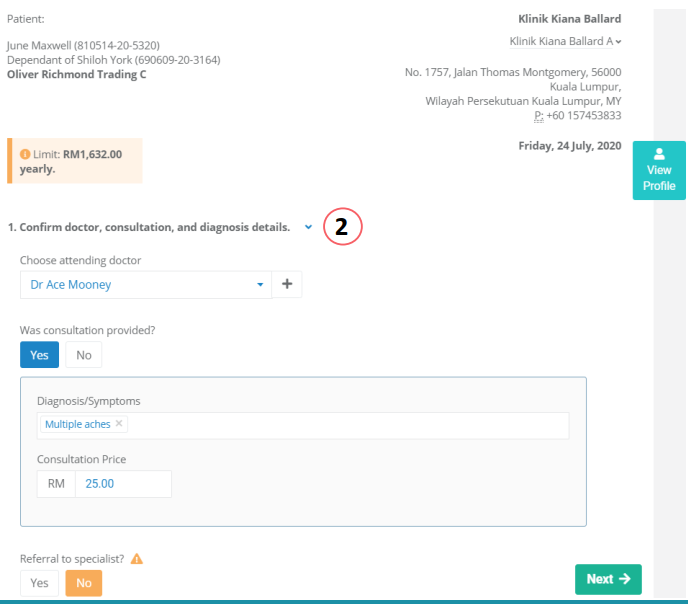Click the clinic phone number +60 157453833
This screenshot has height=604, width=688.
[583, 115]
